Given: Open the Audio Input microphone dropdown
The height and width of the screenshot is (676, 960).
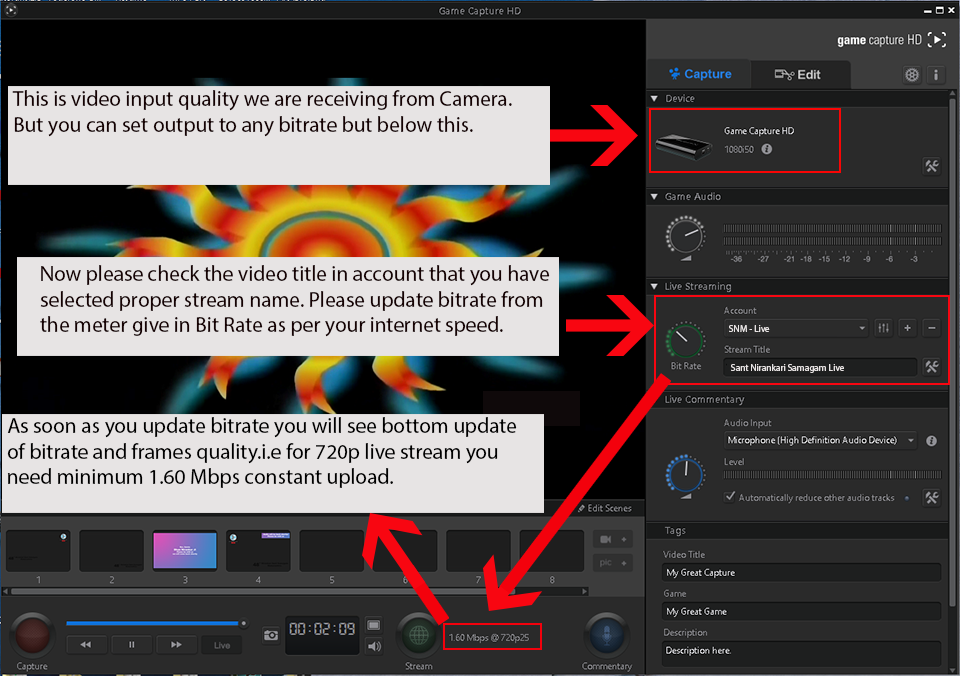Looking at the screenshot, I should coord(820,440).
